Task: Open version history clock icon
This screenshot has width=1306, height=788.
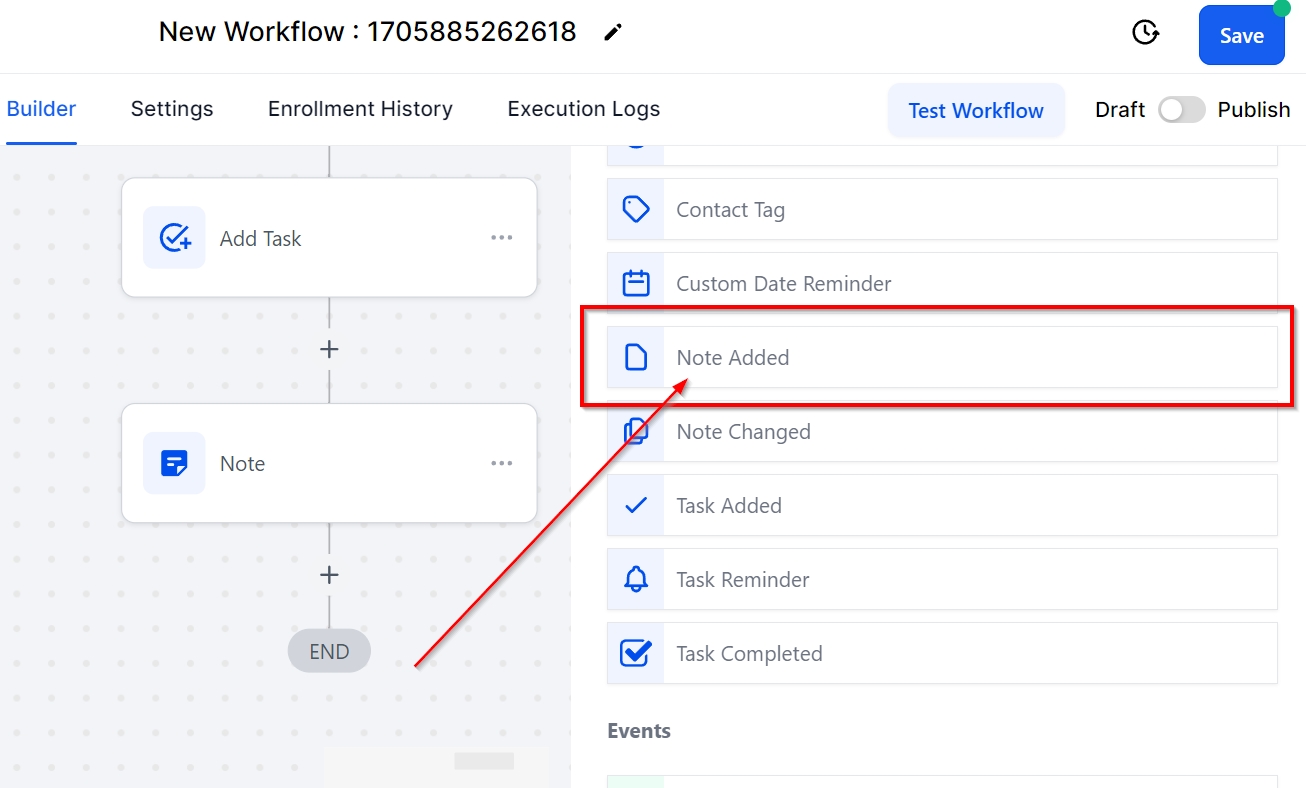Action: click(x=1145, y=33)
